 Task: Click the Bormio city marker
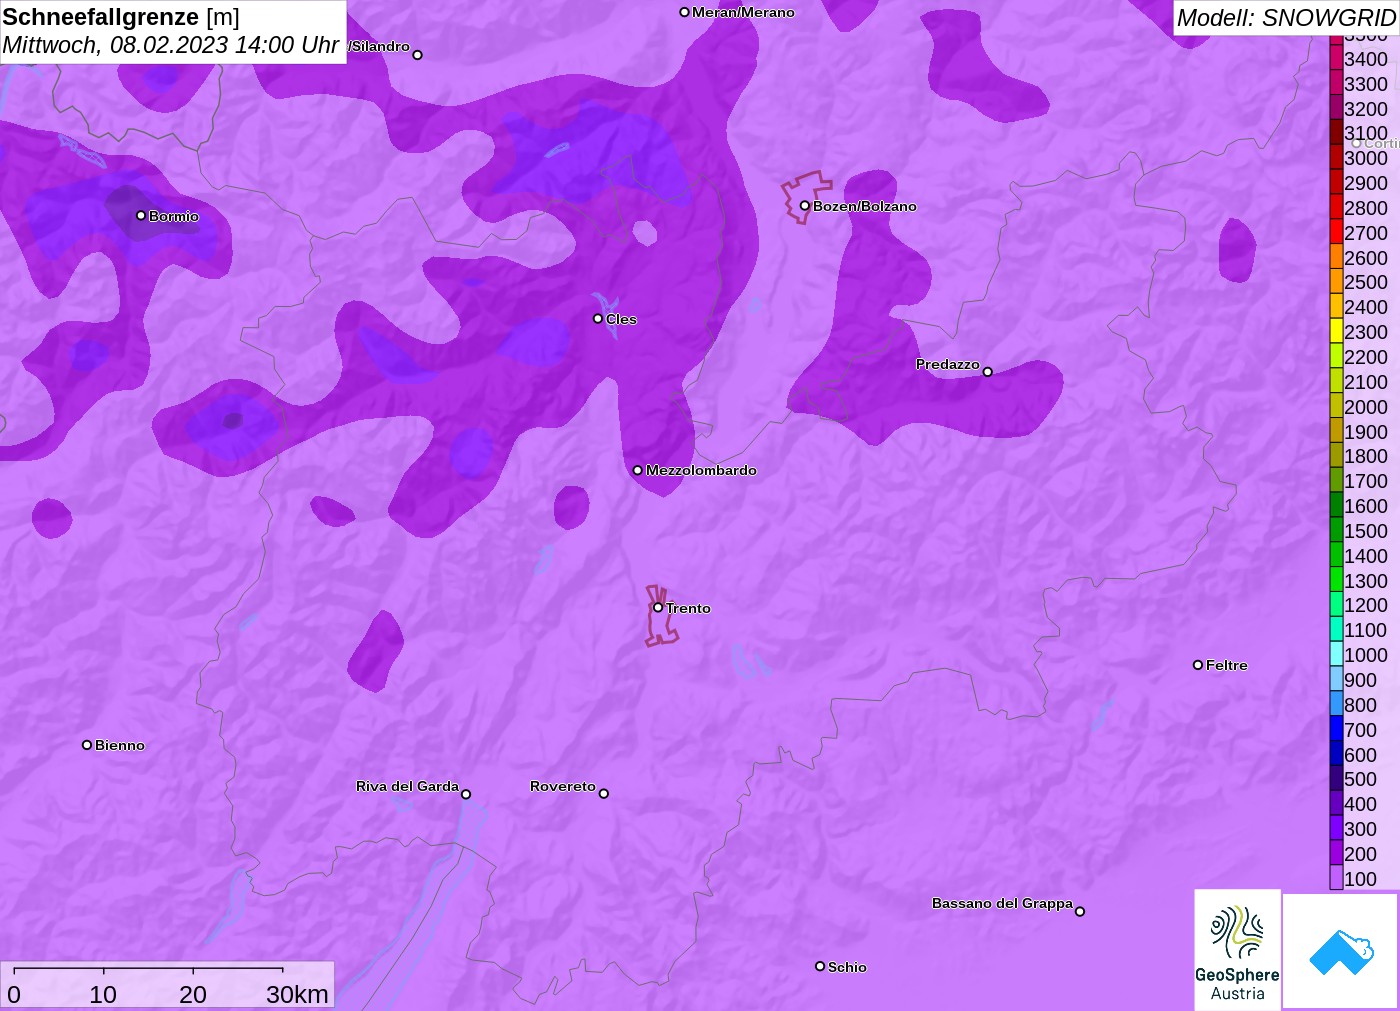141,215
